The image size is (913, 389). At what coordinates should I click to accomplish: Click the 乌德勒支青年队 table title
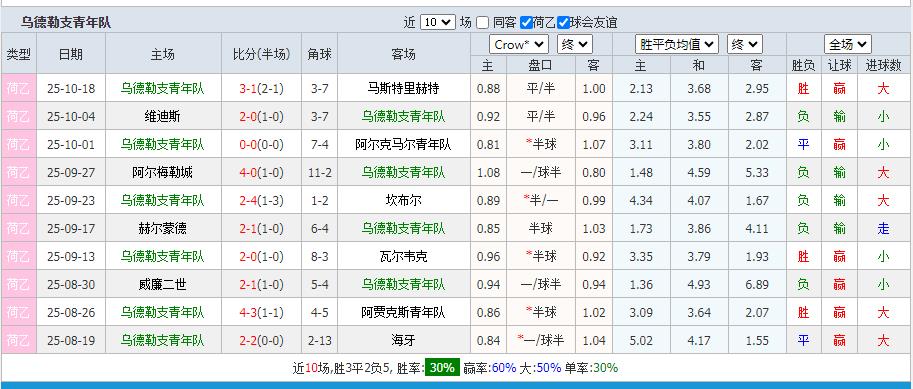(66, 23)
